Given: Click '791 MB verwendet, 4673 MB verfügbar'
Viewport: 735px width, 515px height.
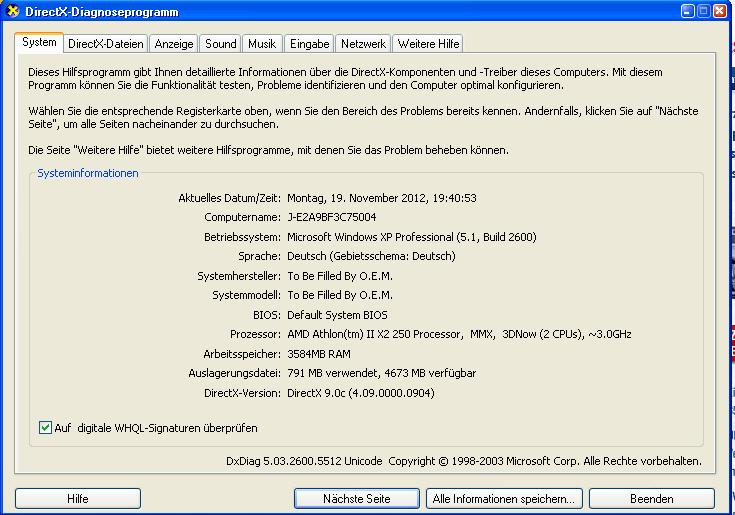Looking at the screenshot, I should pyautogui.click(x=382, y=373).
